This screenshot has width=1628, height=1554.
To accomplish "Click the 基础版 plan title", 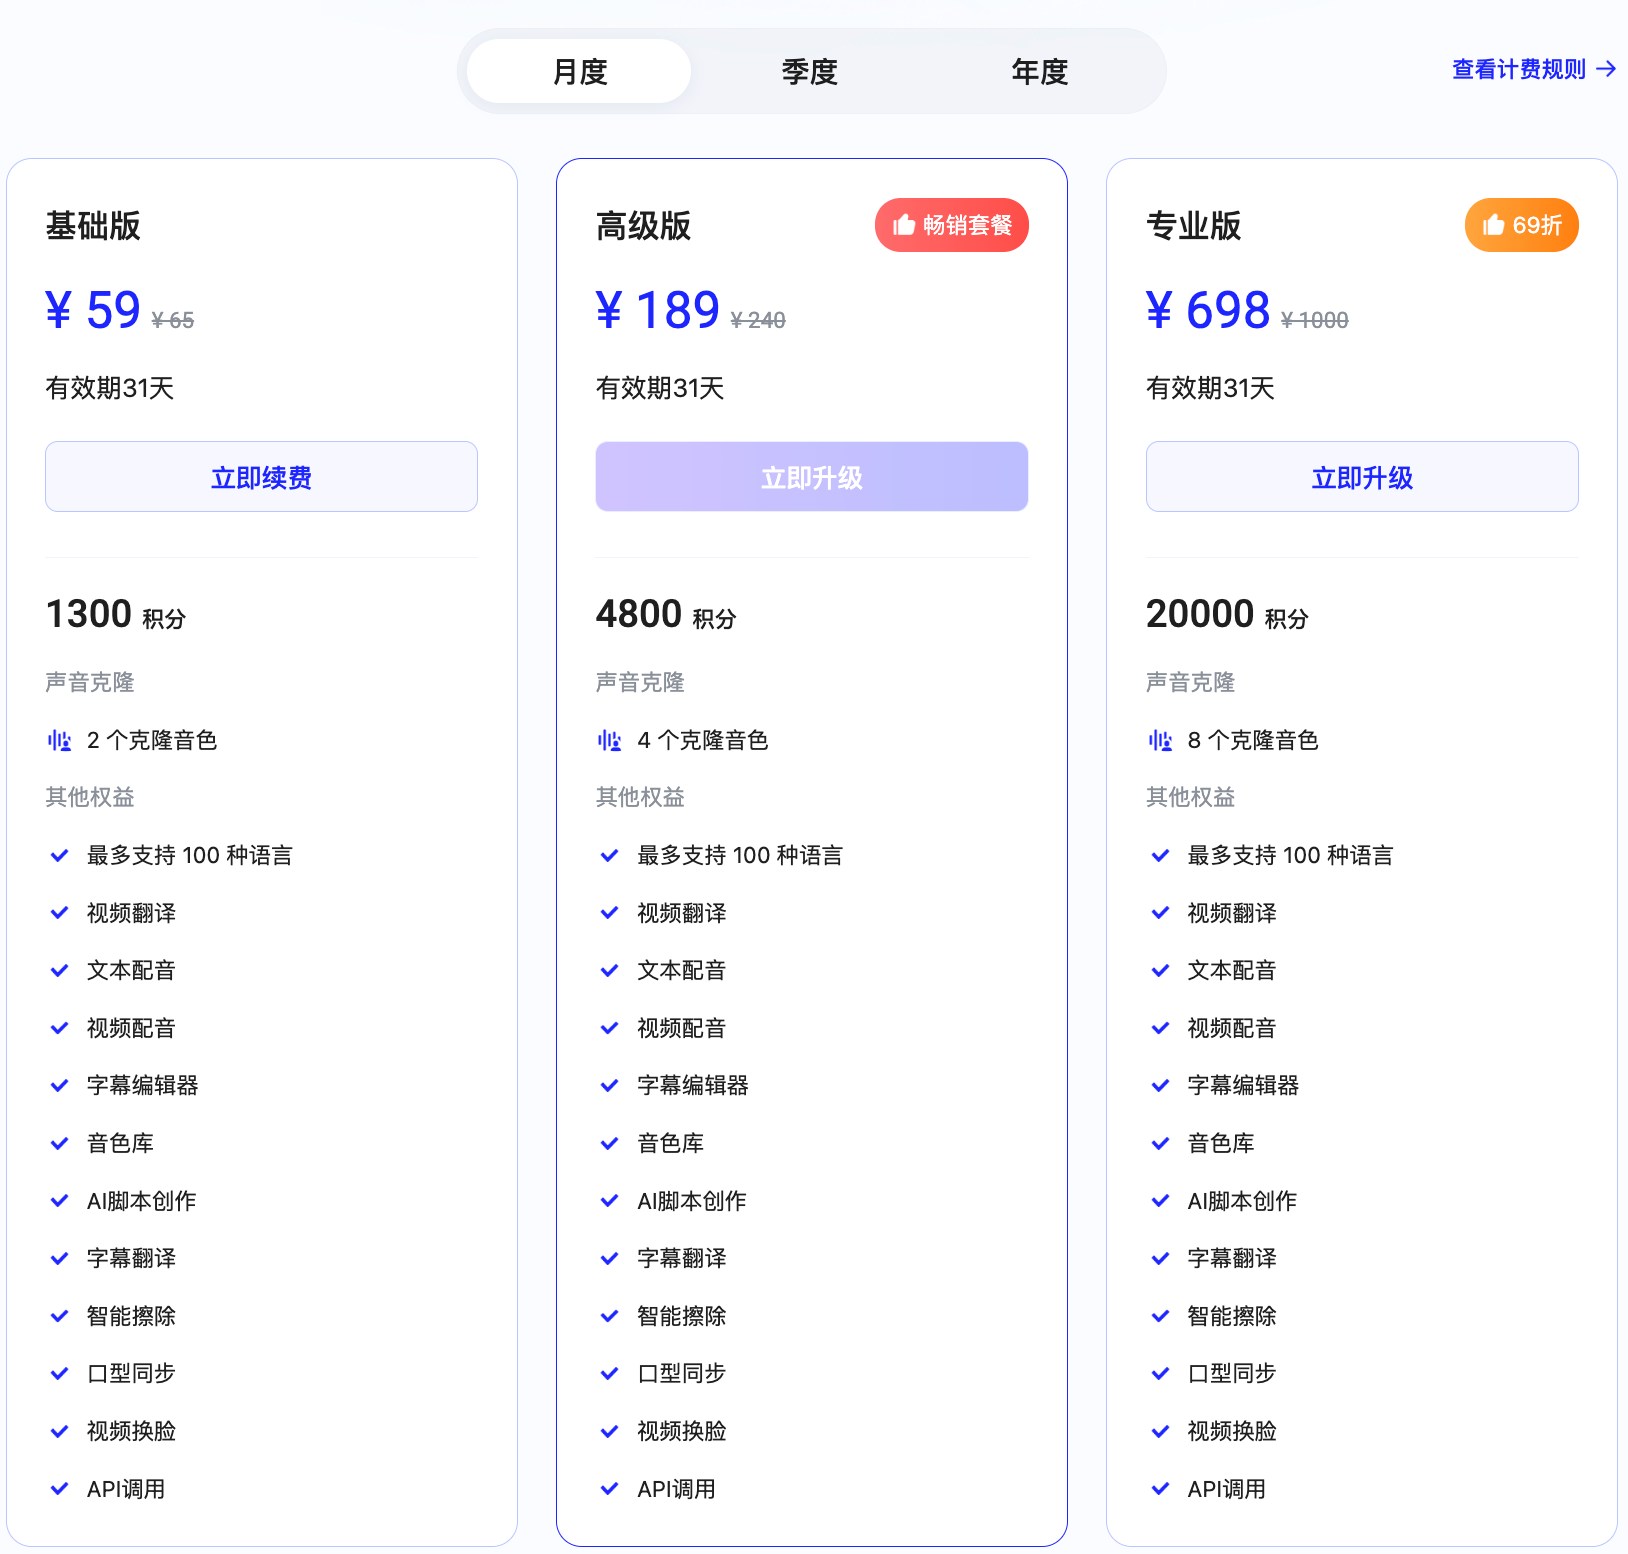I will [93, 226].
